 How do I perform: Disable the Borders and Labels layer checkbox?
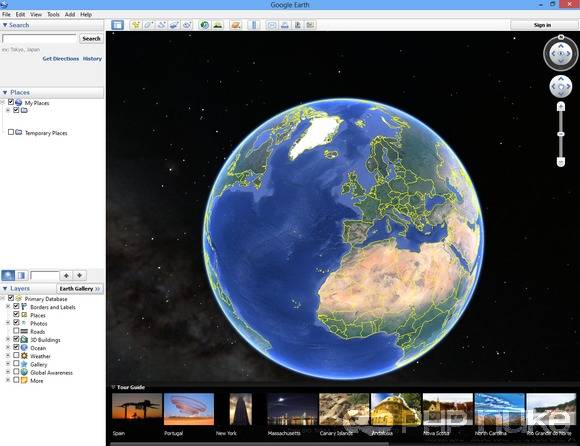coord(16,306)
